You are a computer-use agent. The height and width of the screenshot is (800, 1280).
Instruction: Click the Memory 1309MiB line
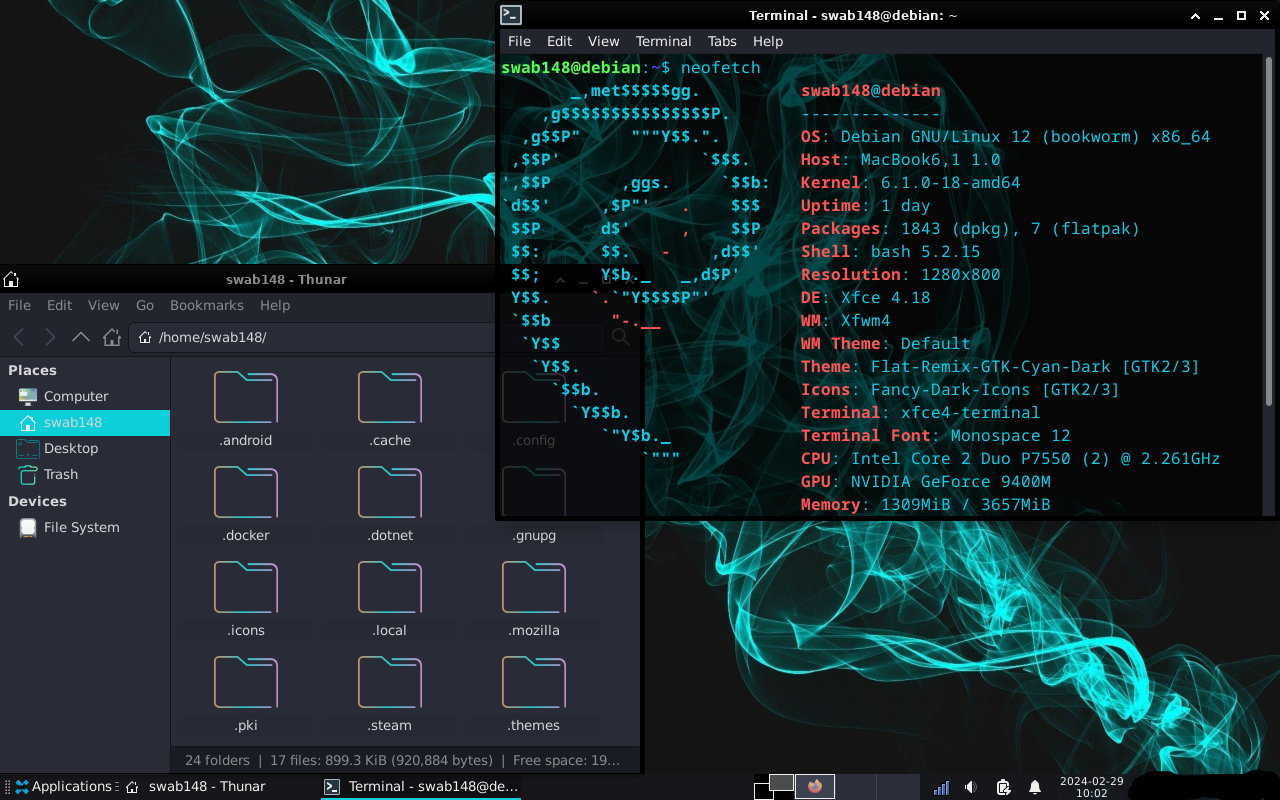[x=925, y=505]
